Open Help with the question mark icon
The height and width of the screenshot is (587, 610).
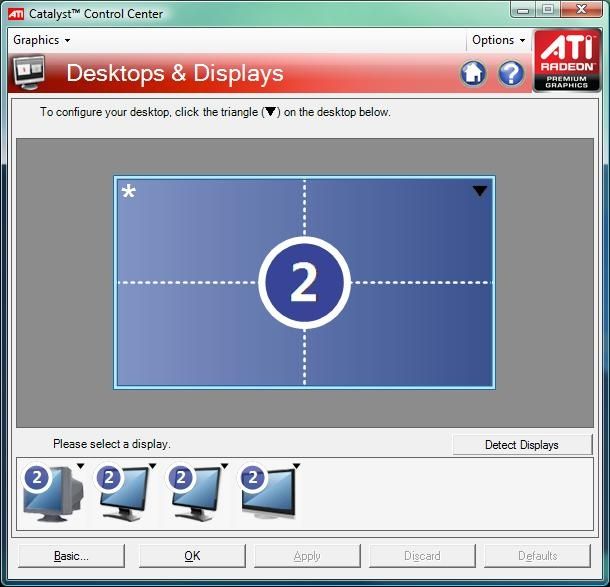click(x=511, y=73)
